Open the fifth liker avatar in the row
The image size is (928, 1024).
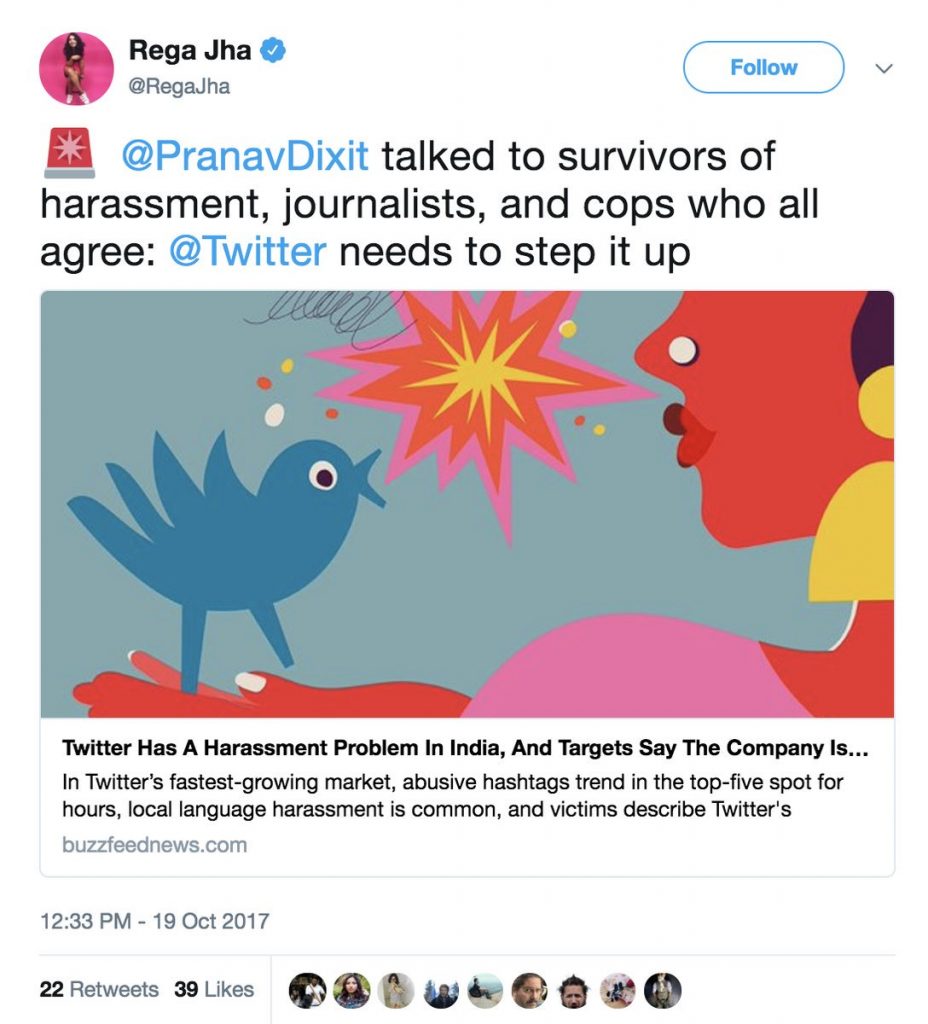485,990
